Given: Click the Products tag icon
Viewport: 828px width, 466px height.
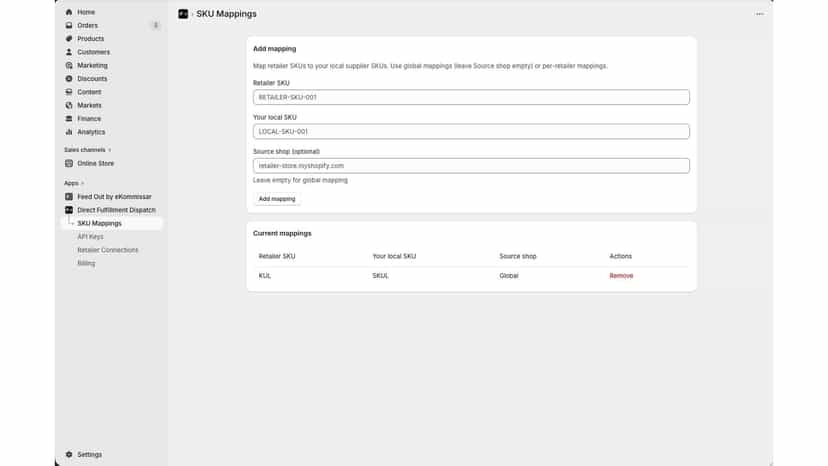Looking at the screenshot, I should coord(69,39).
